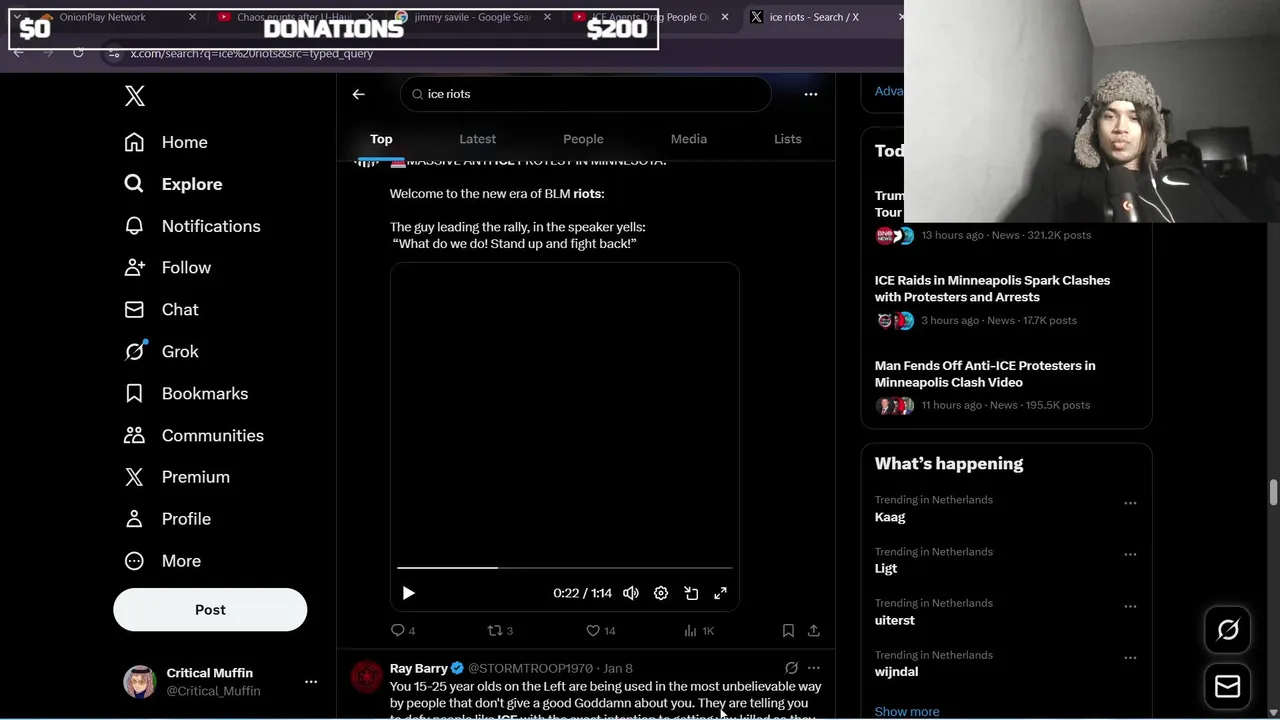Click the Post button
This screenshot has width=1280, height=720.
(x=210, y=610)
